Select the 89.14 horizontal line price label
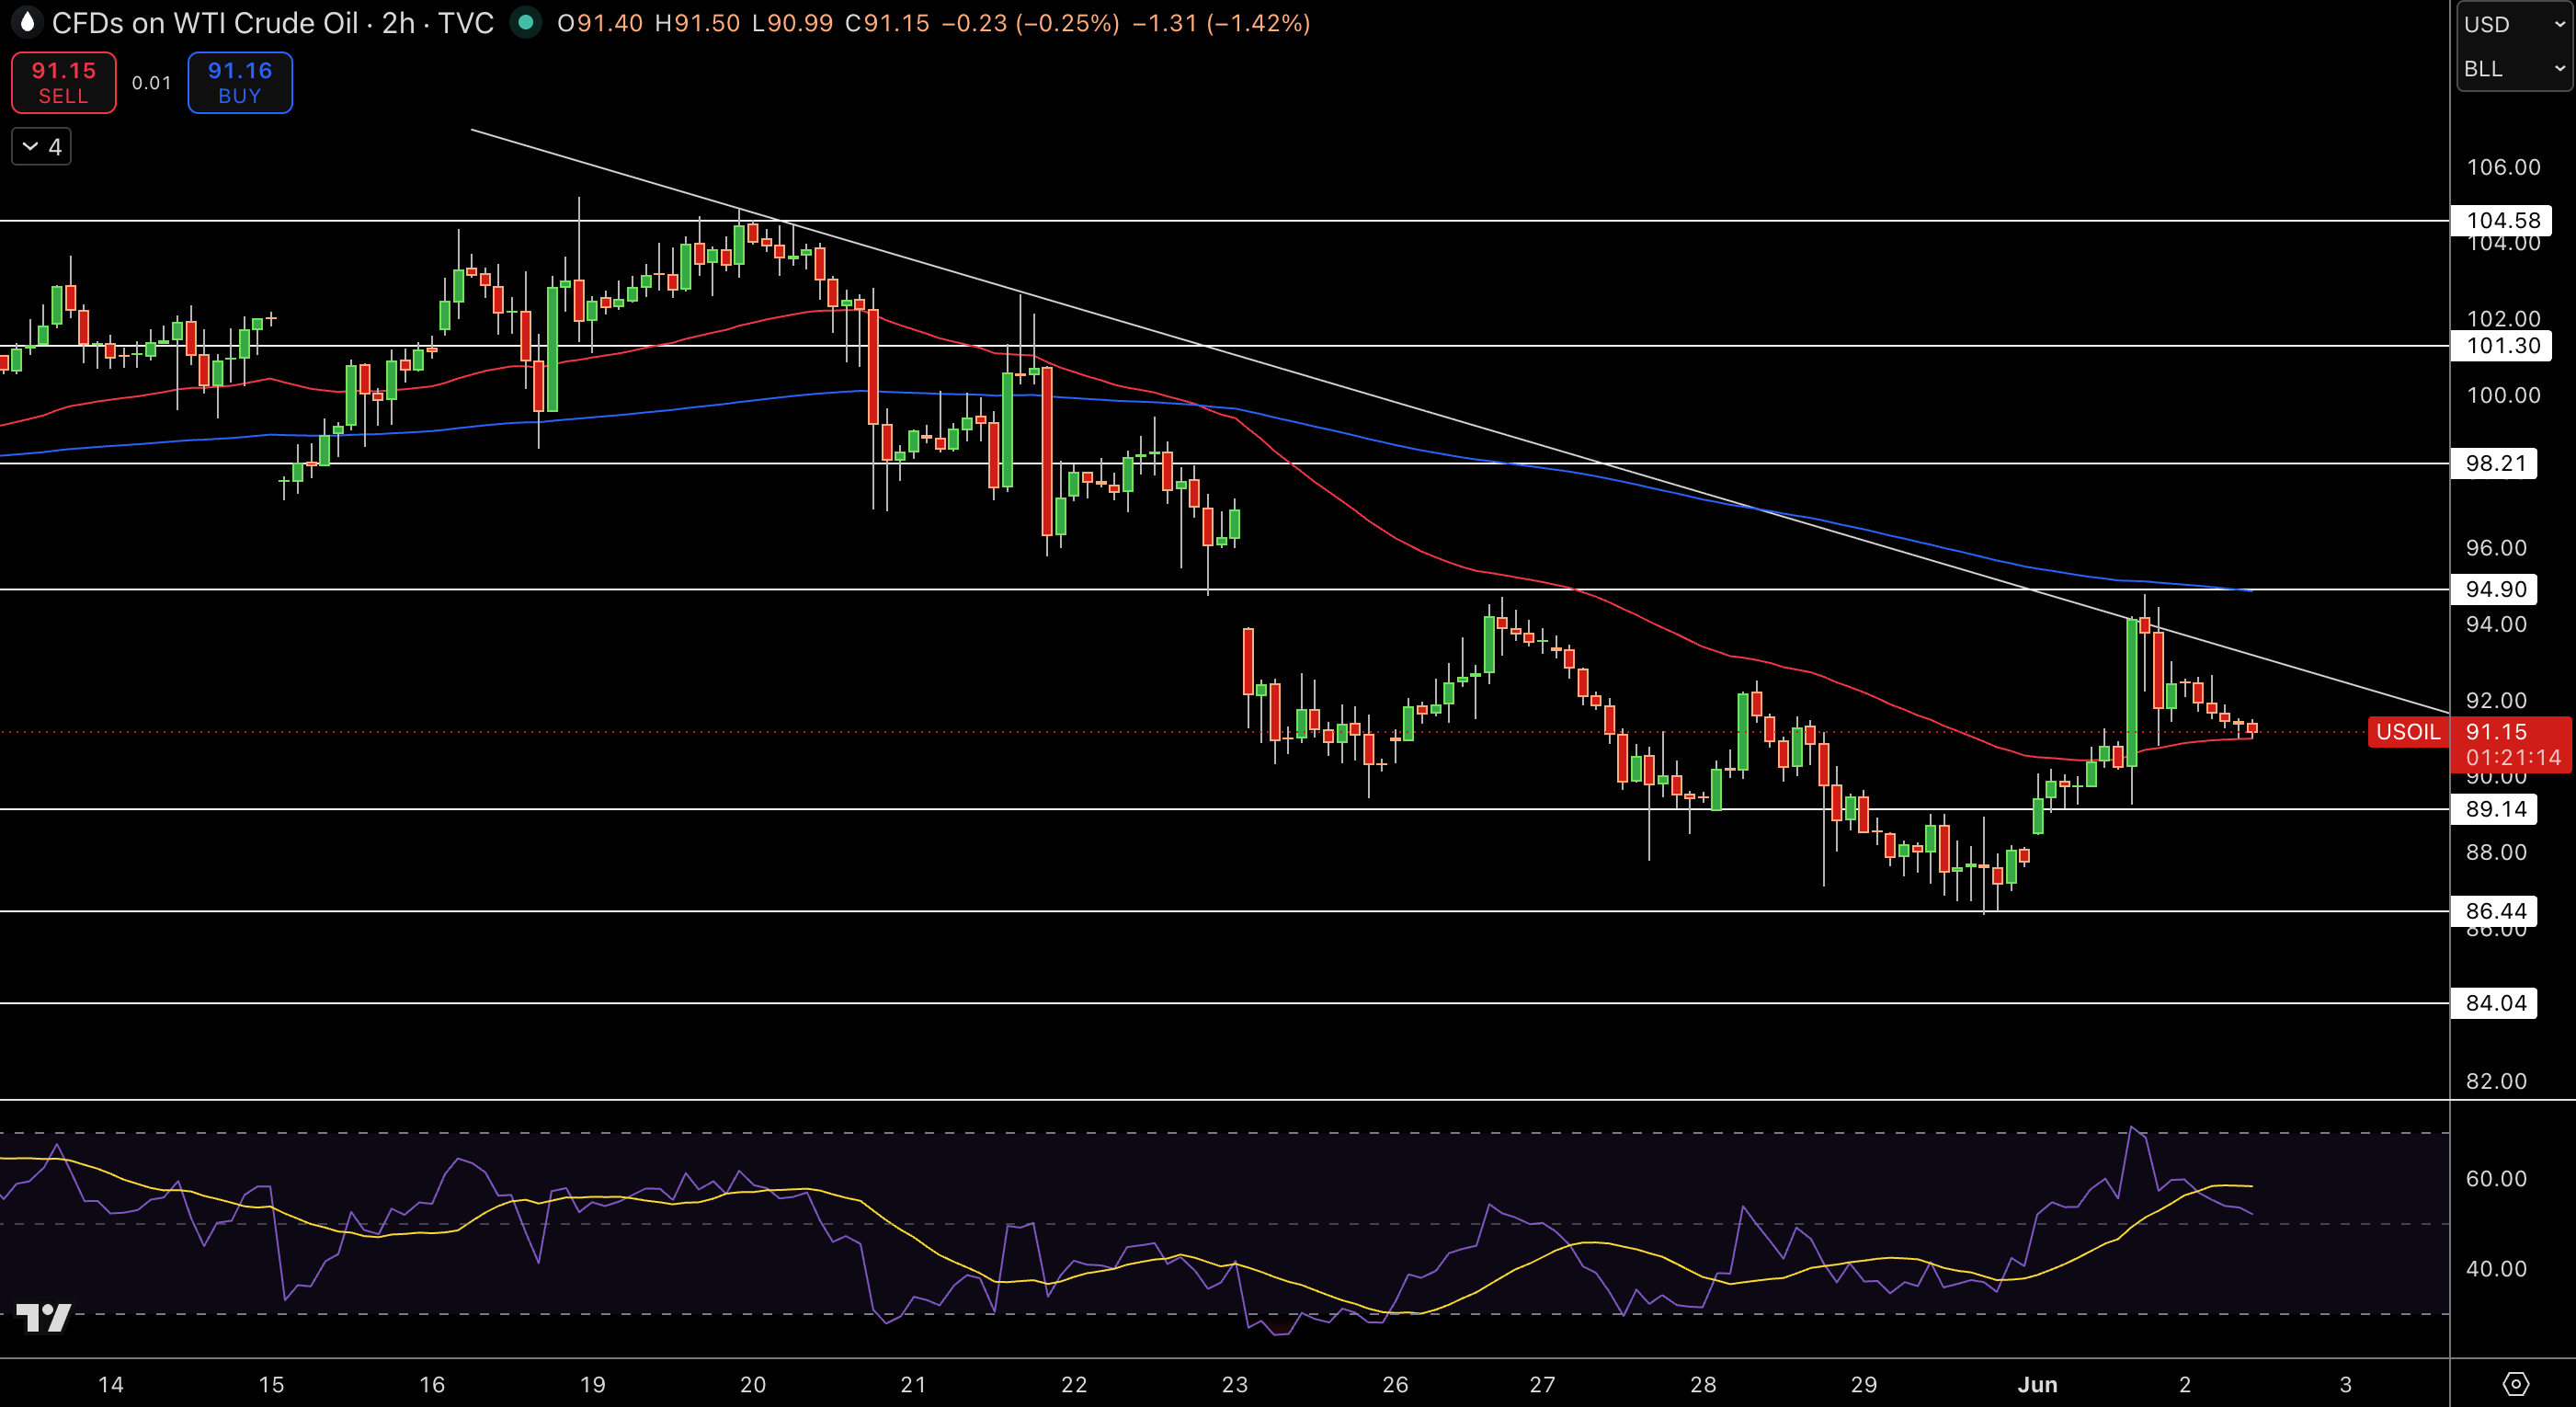 coord(2494,809)
